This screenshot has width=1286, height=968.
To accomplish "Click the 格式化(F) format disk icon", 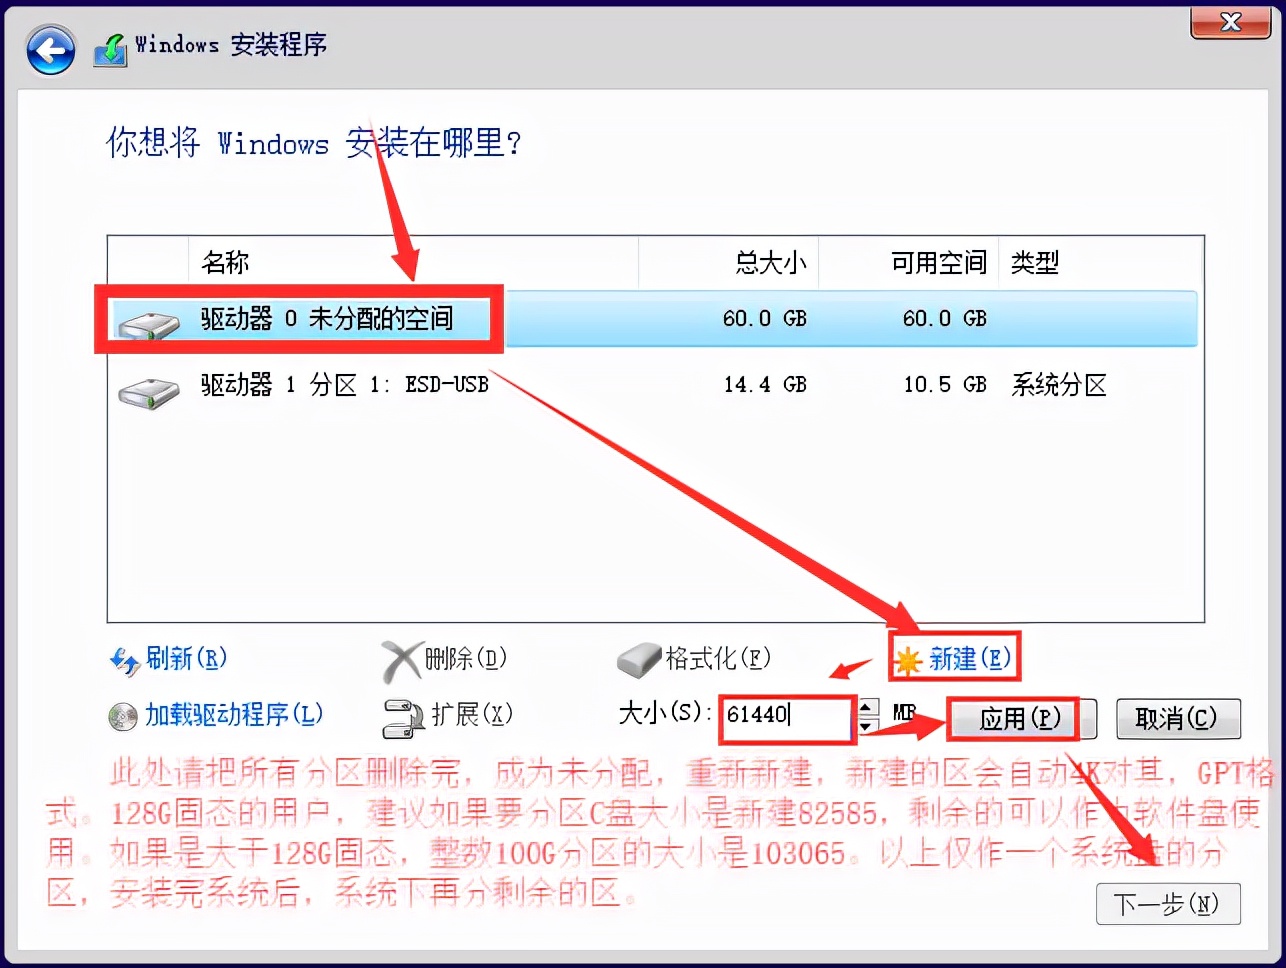I will [x=640, y=659].
